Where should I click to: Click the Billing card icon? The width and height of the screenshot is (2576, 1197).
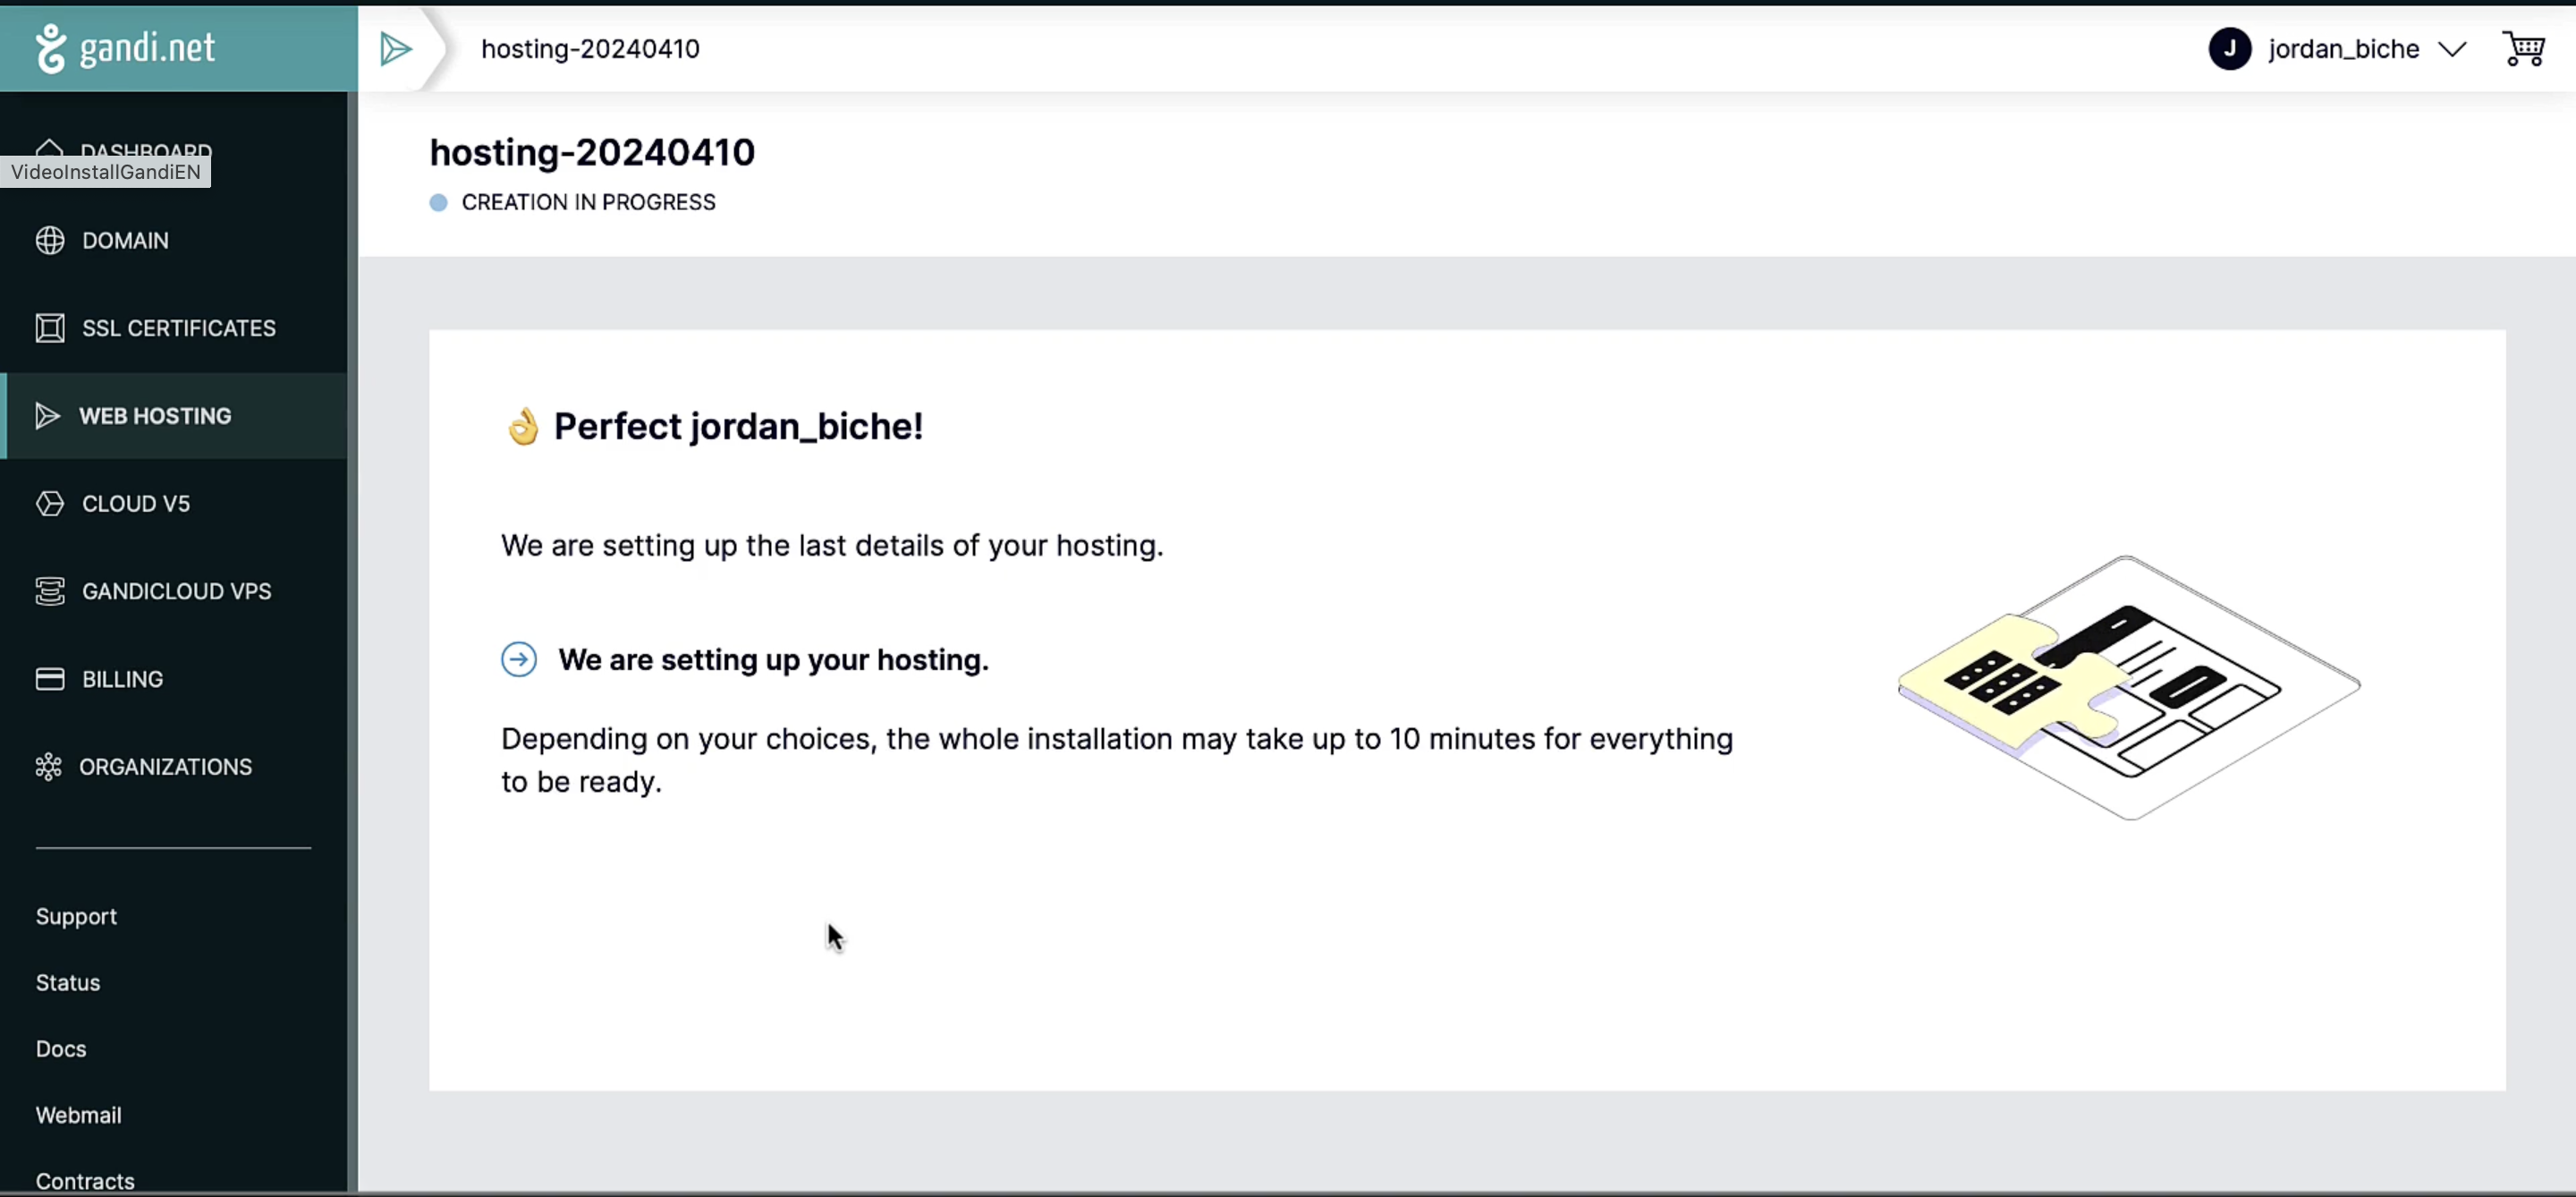[x=50, y=679]
